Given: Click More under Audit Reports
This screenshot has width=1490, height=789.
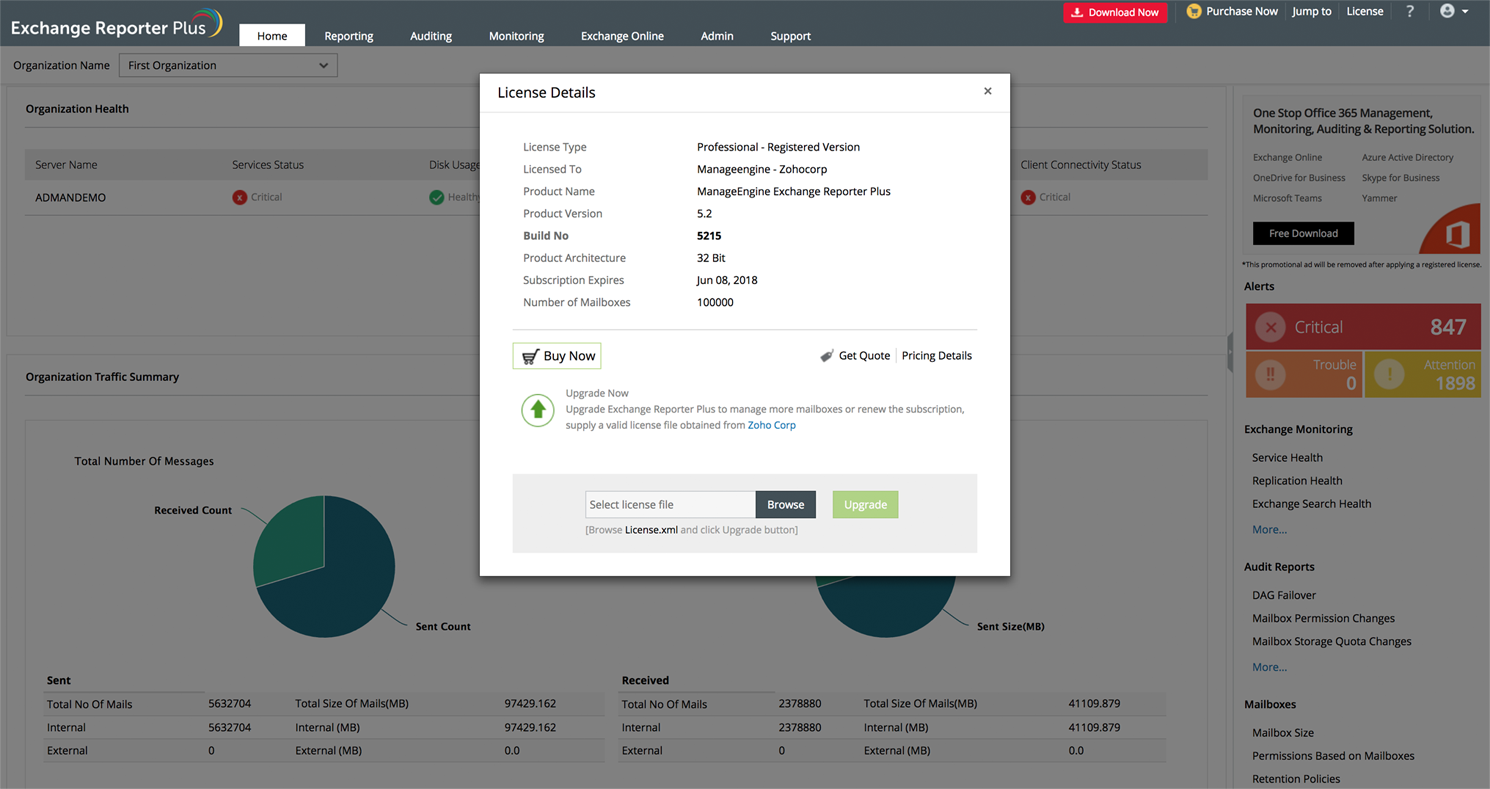Looking at the screenshot, I should pyautogui.click(x=1270, y=667).
